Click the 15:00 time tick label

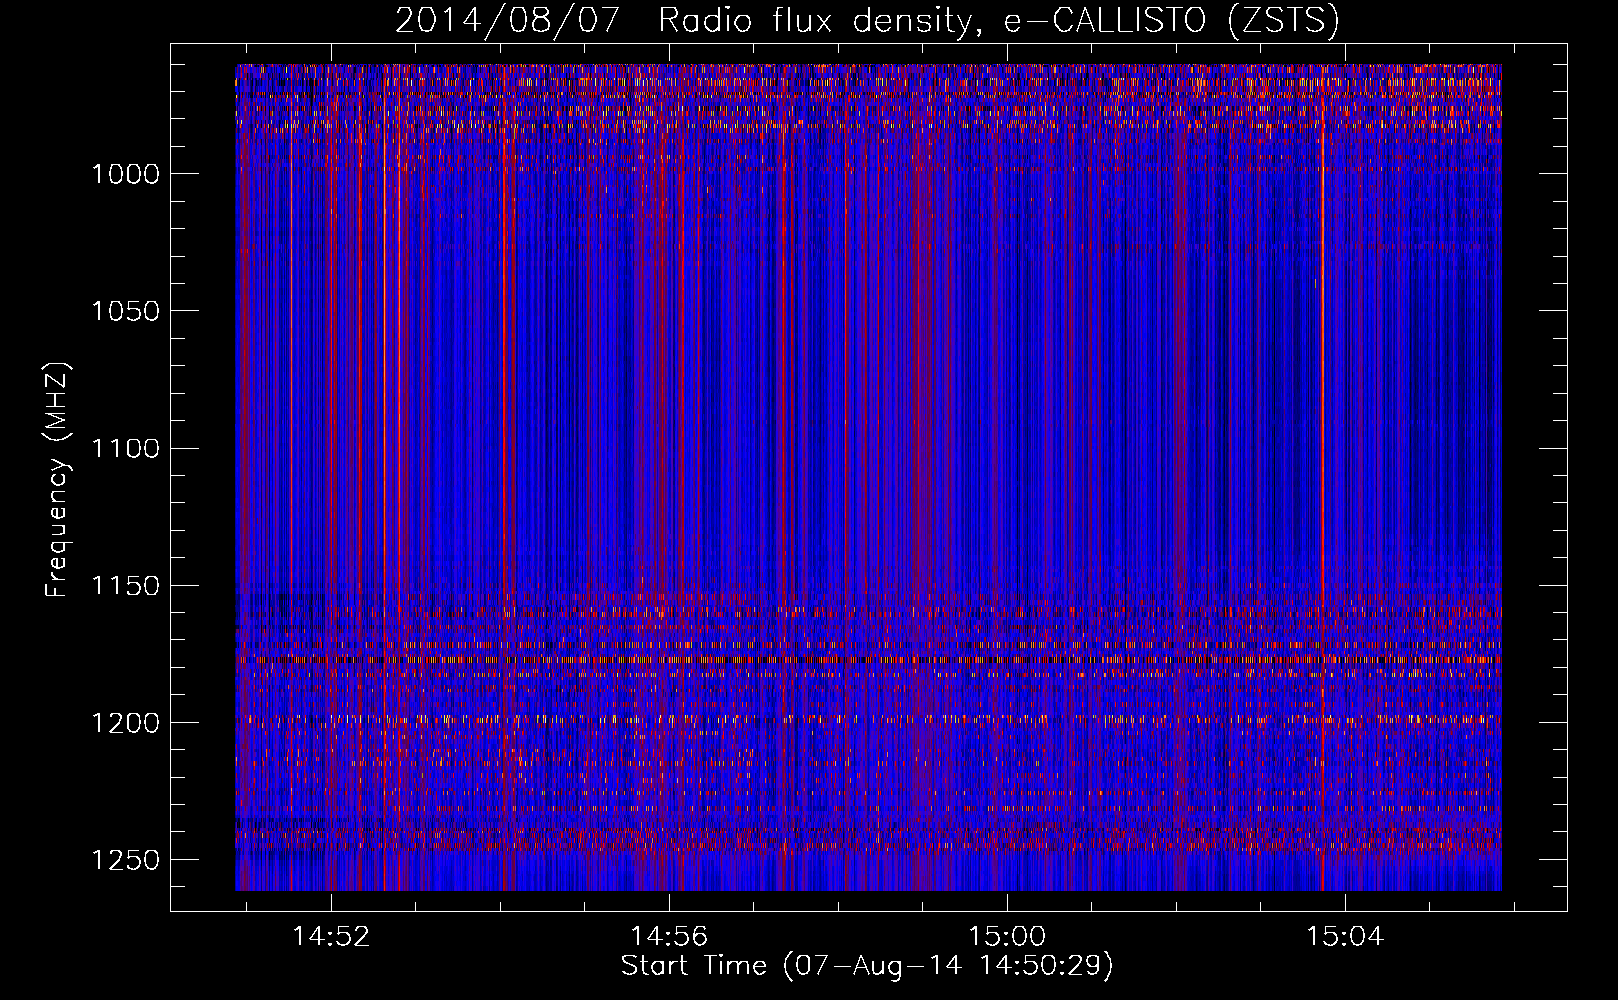pyautogui.click(x=1007, y=936)
